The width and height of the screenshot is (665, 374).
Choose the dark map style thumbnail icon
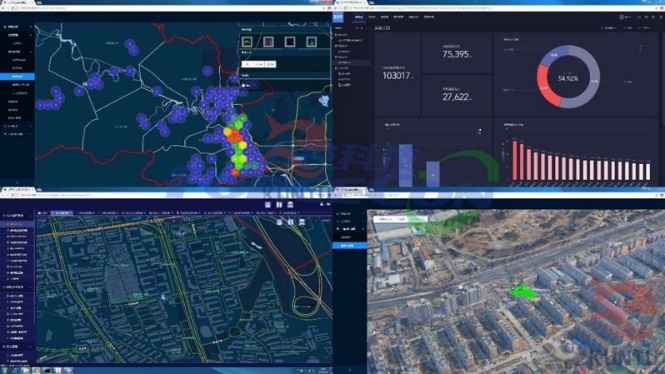point(290,42)
